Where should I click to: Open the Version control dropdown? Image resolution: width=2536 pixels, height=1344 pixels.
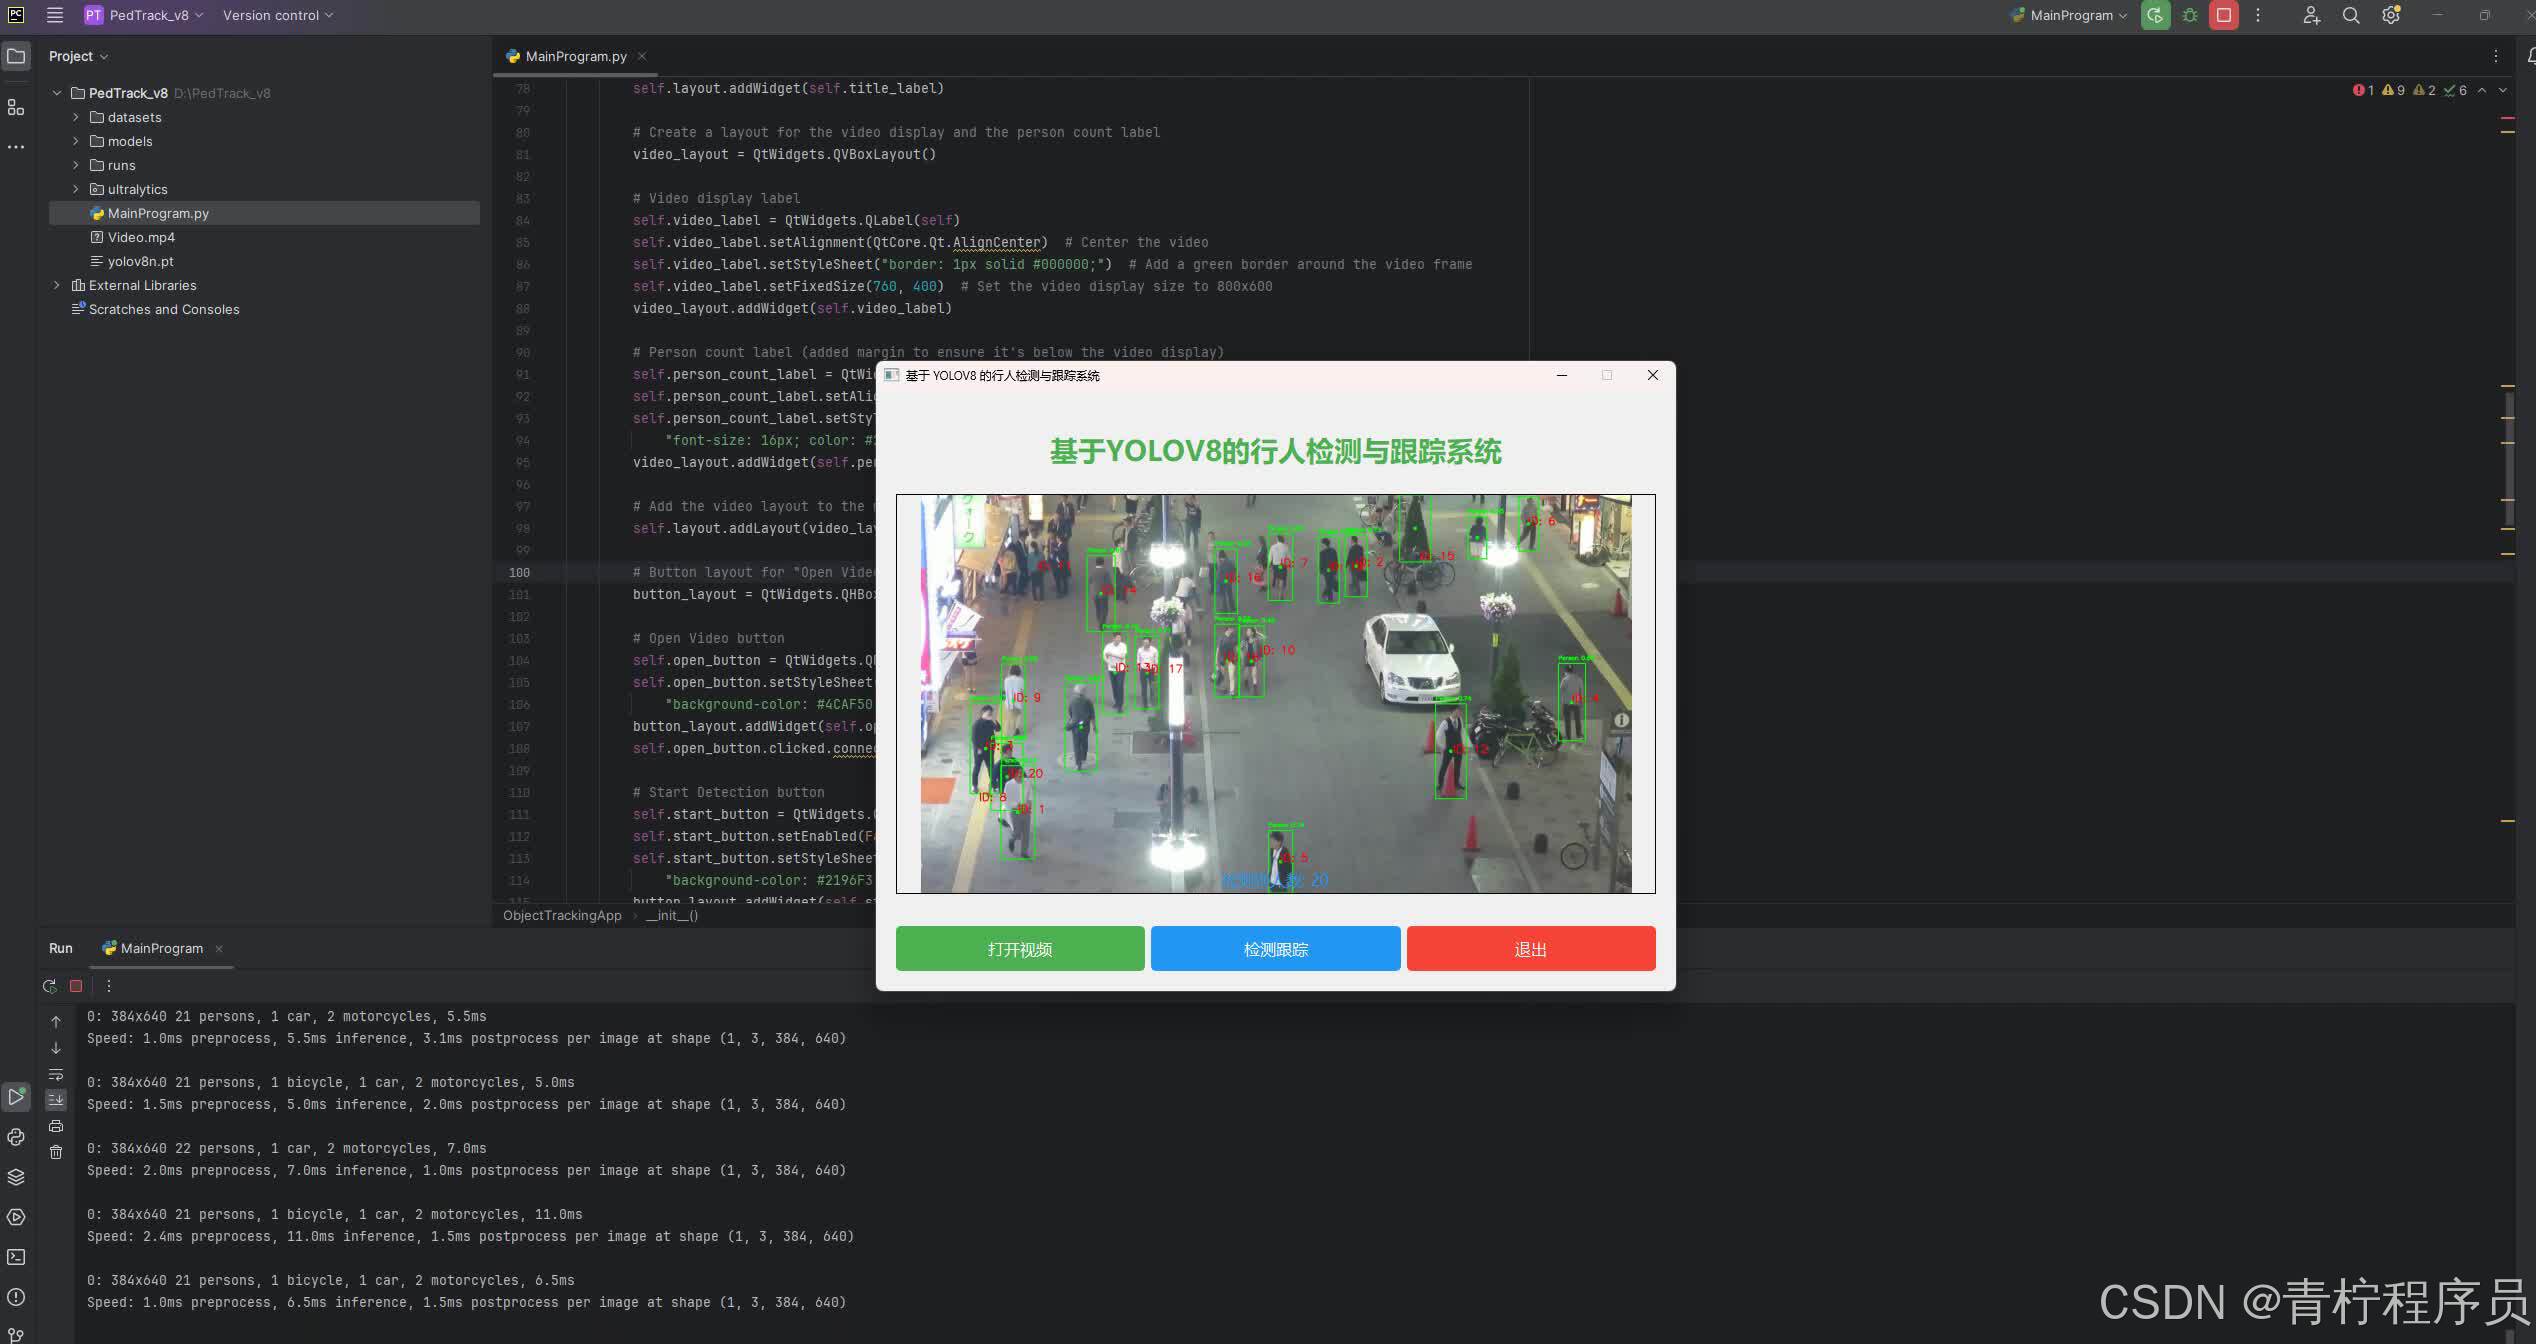click(278, 15)
